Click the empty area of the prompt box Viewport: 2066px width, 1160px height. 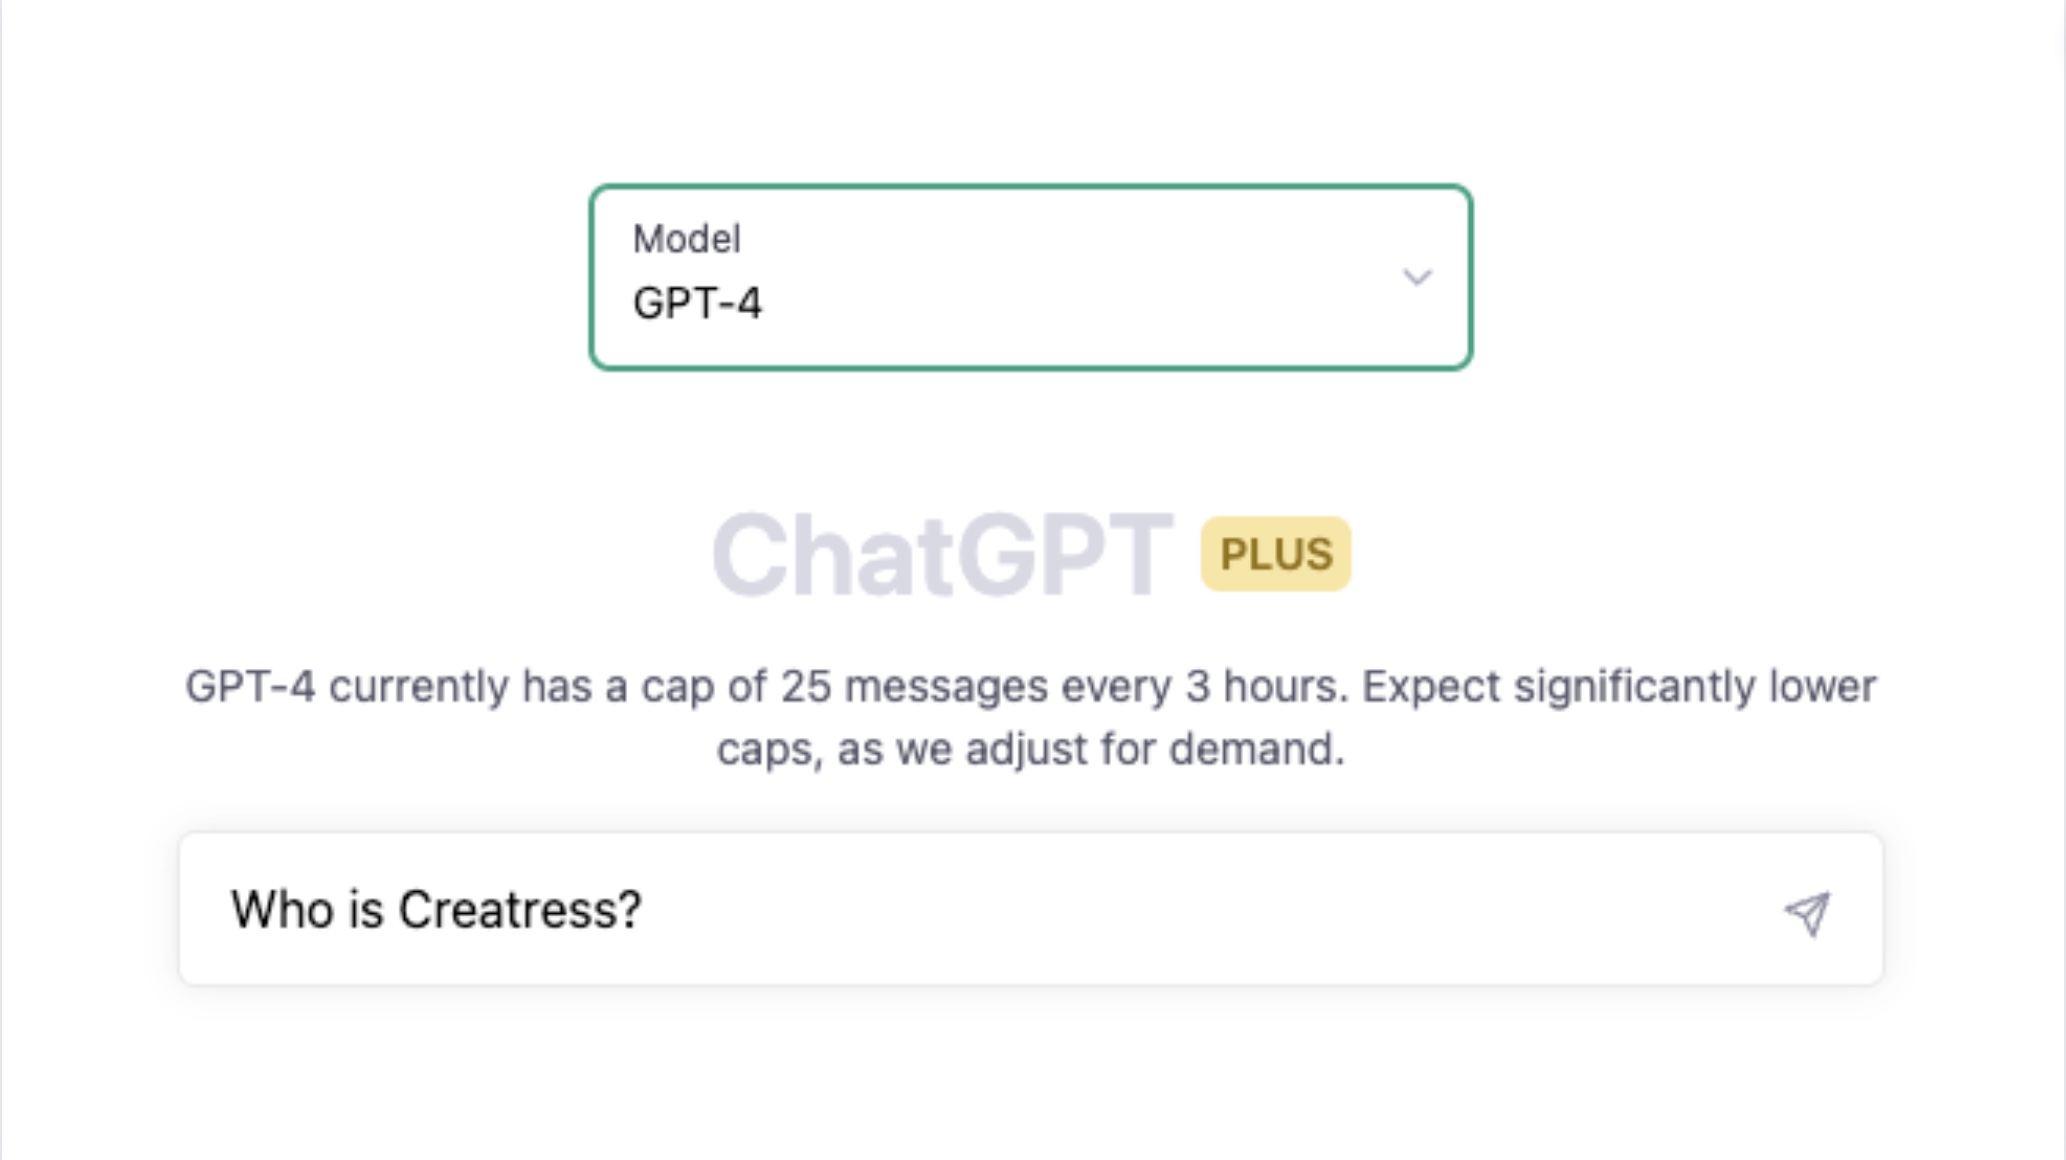tap(1200, 910)
